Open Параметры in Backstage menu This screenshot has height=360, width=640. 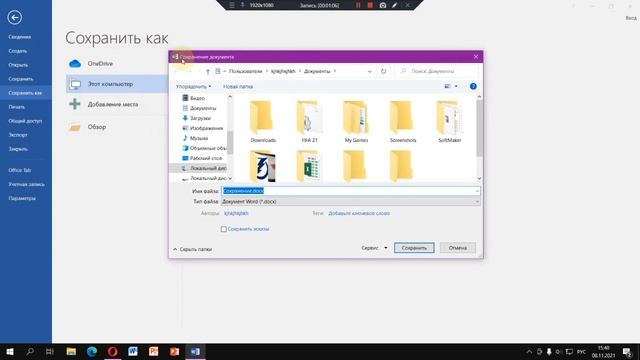pos(22,198)
